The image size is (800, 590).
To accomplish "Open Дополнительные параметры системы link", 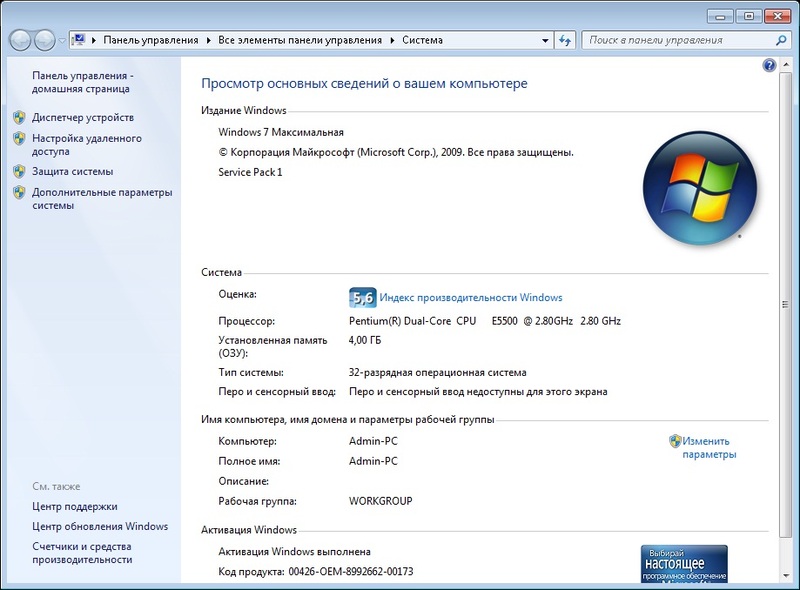I will pos(102,199).
